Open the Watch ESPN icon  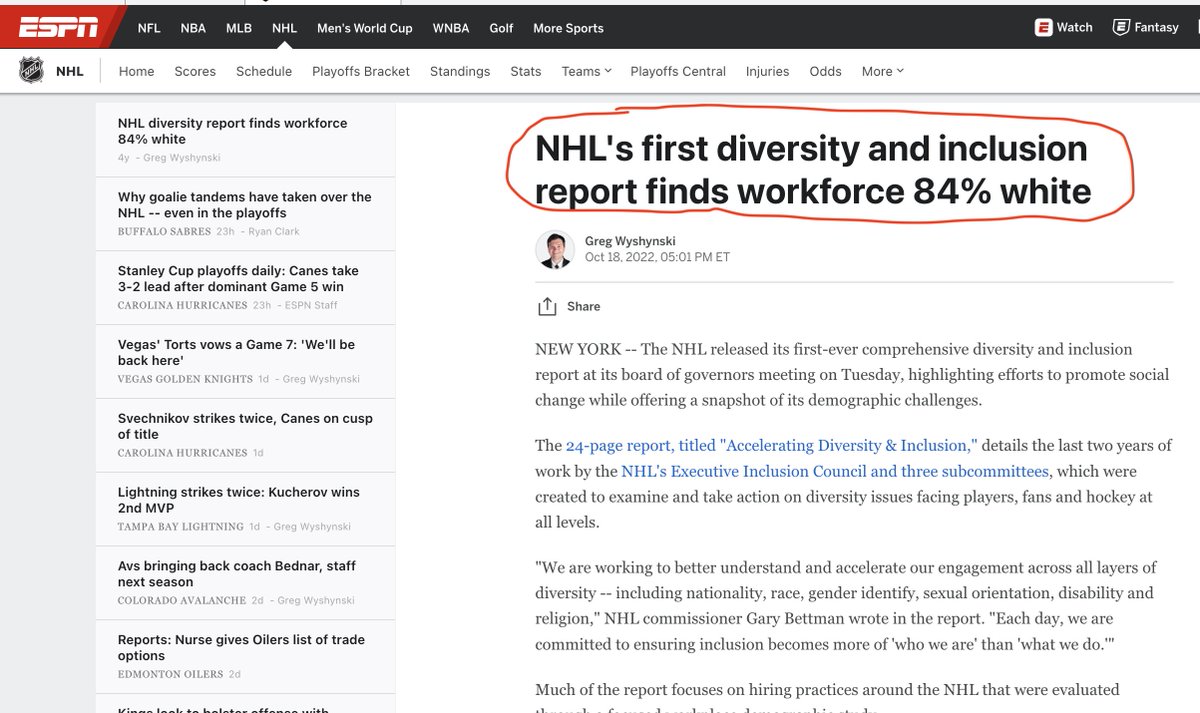[x=1045, y=27]
